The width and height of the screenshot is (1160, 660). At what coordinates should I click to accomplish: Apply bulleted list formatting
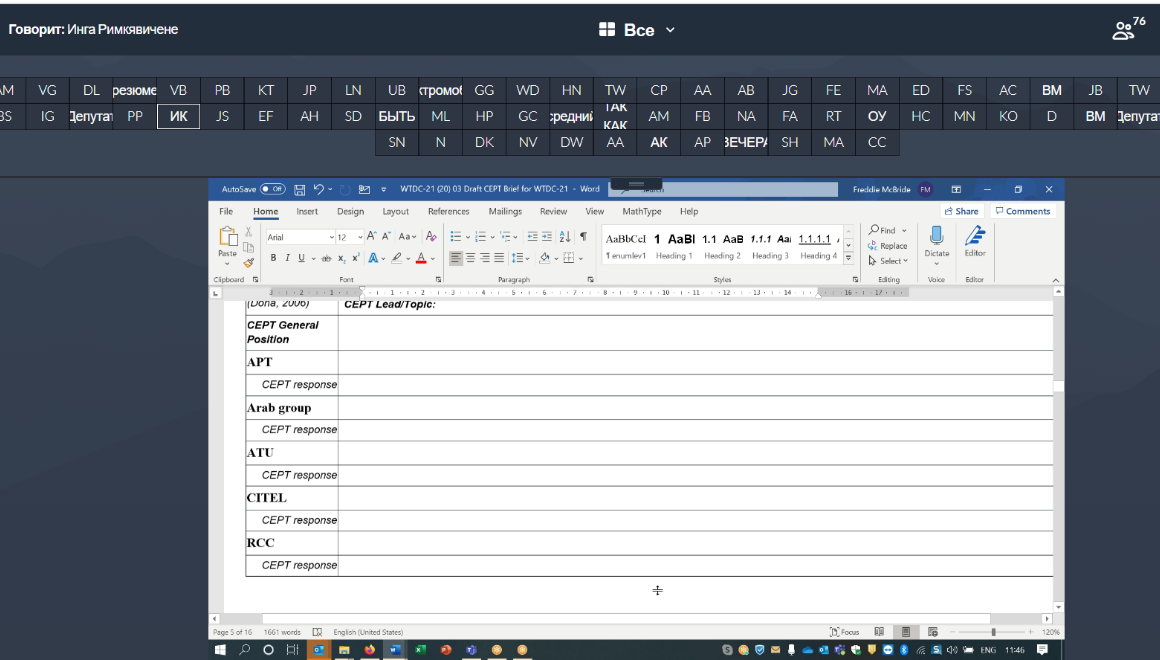point(456,237)
